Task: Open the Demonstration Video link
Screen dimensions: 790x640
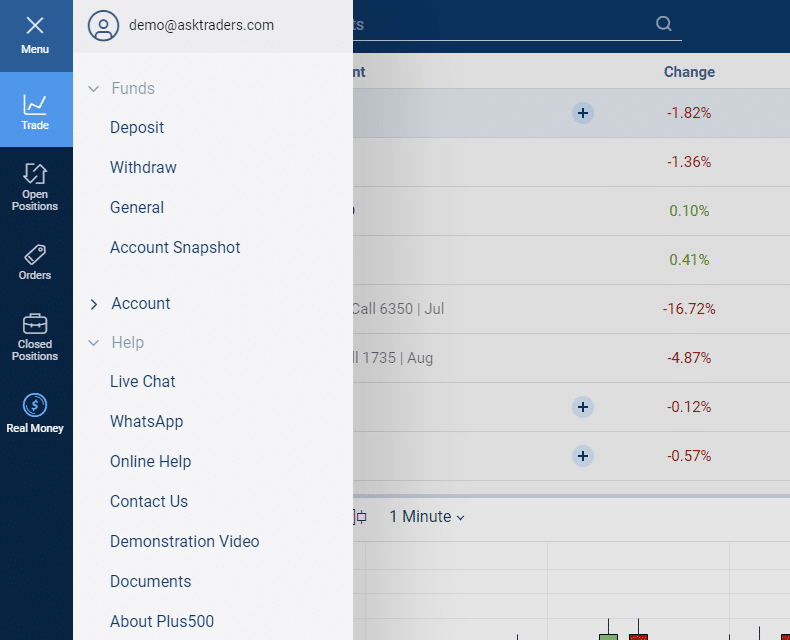Action: (184, 542)
